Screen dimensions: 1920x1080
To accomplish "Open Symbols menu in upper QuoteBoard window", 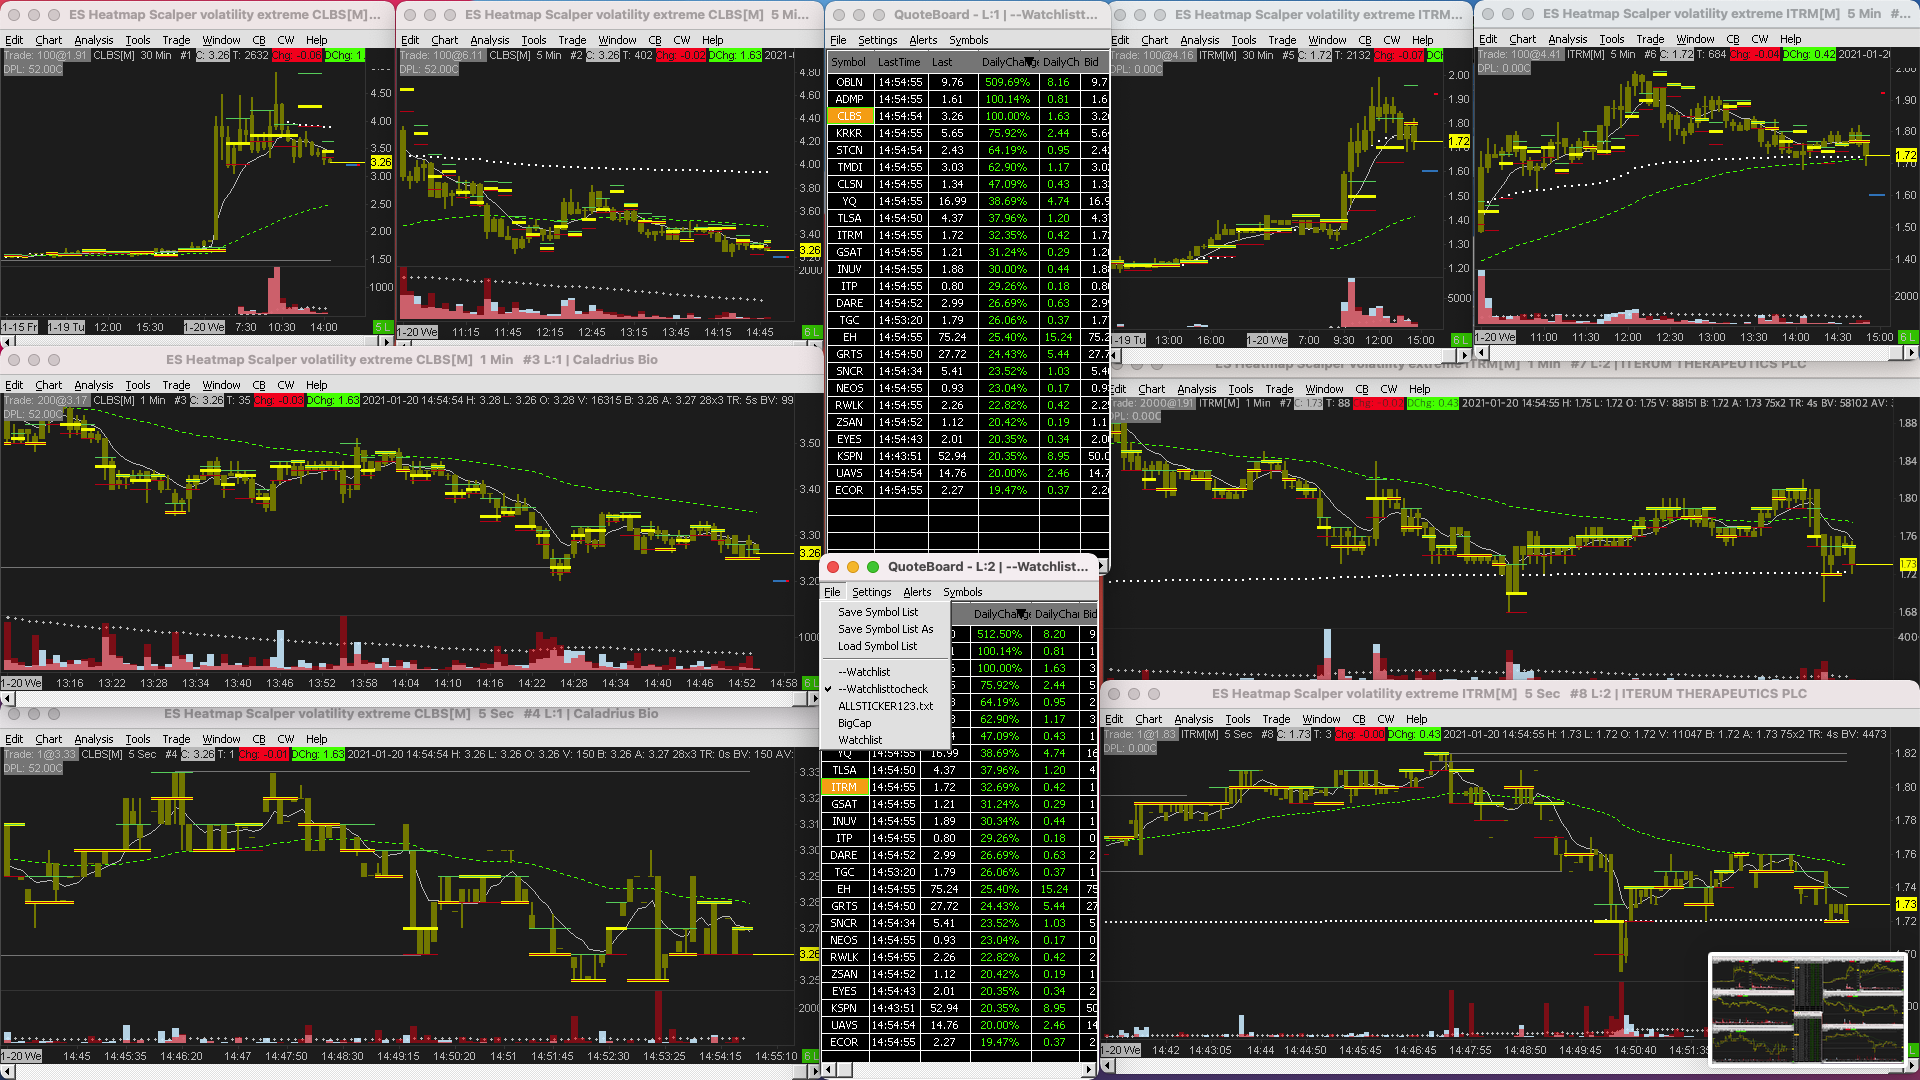I will point(968,40).
